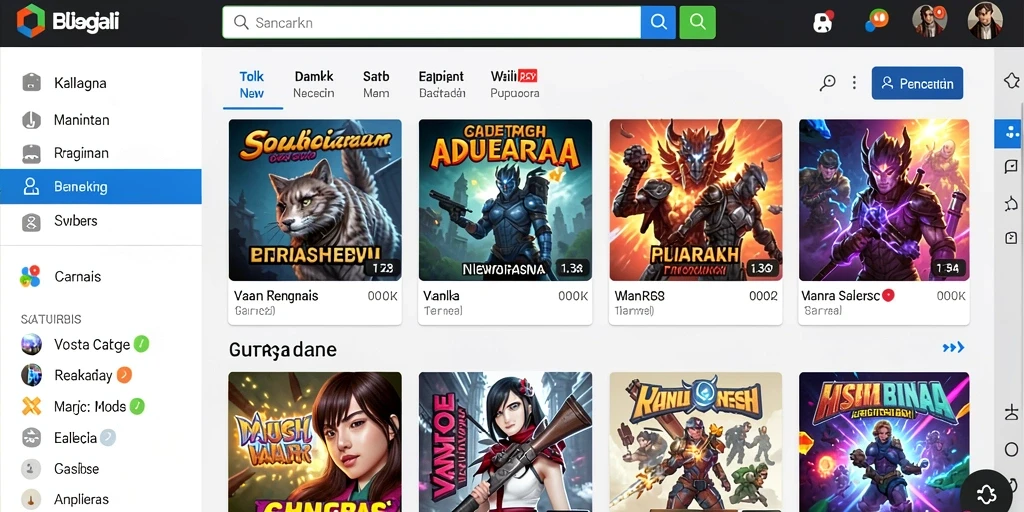Open the Soubcicraam cat game thumbnail
The width and height of the screenshot is (1024, 512).
point(315,200)
